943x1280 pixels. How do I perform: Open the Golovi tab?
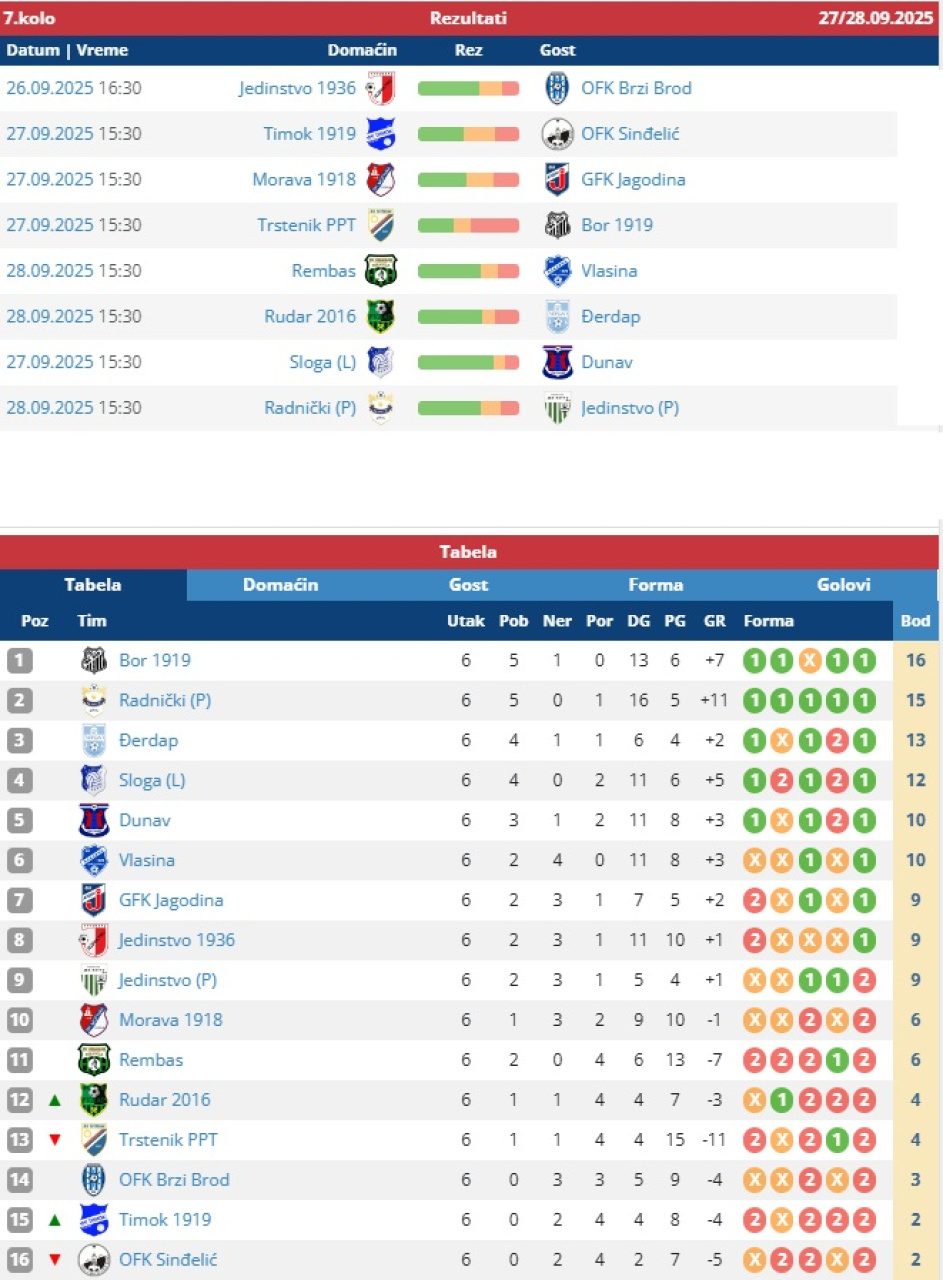(843, 585)
